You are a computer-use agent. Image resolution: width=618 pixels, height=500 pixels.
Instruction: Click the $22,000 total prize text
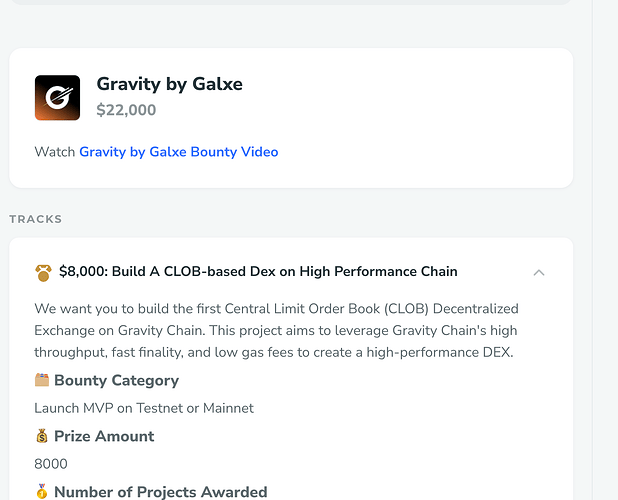click(x=126, y=110)
